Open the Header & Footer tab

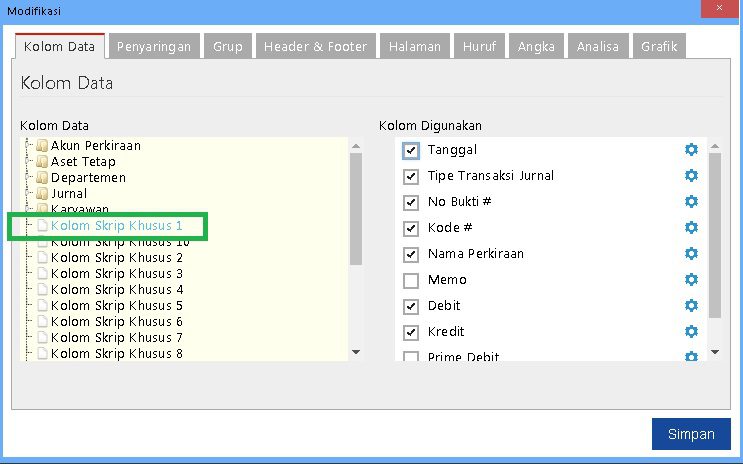(x=316, y=46)
